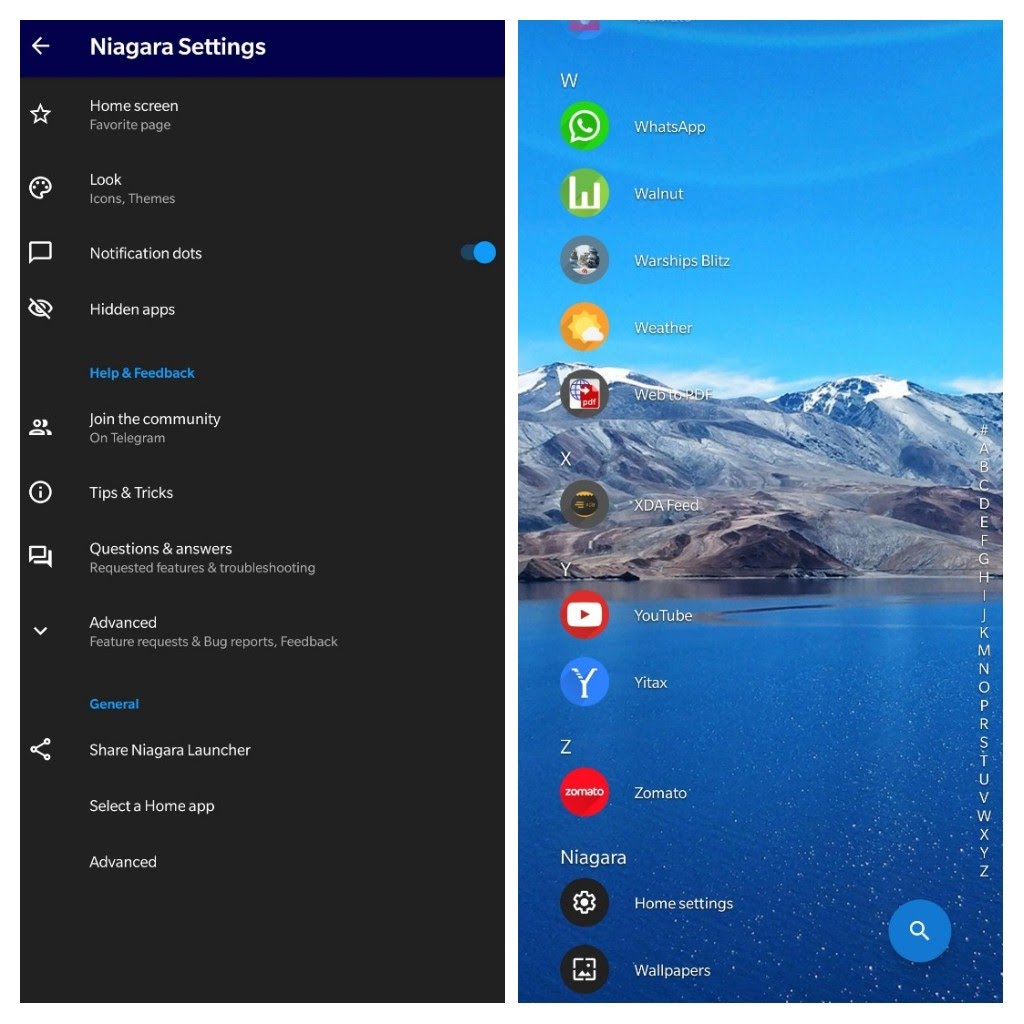The width and height of the screenshot is (1024, 1024).
Task: Toggle the Notification dots switch
Action: [x=477, y=253]
